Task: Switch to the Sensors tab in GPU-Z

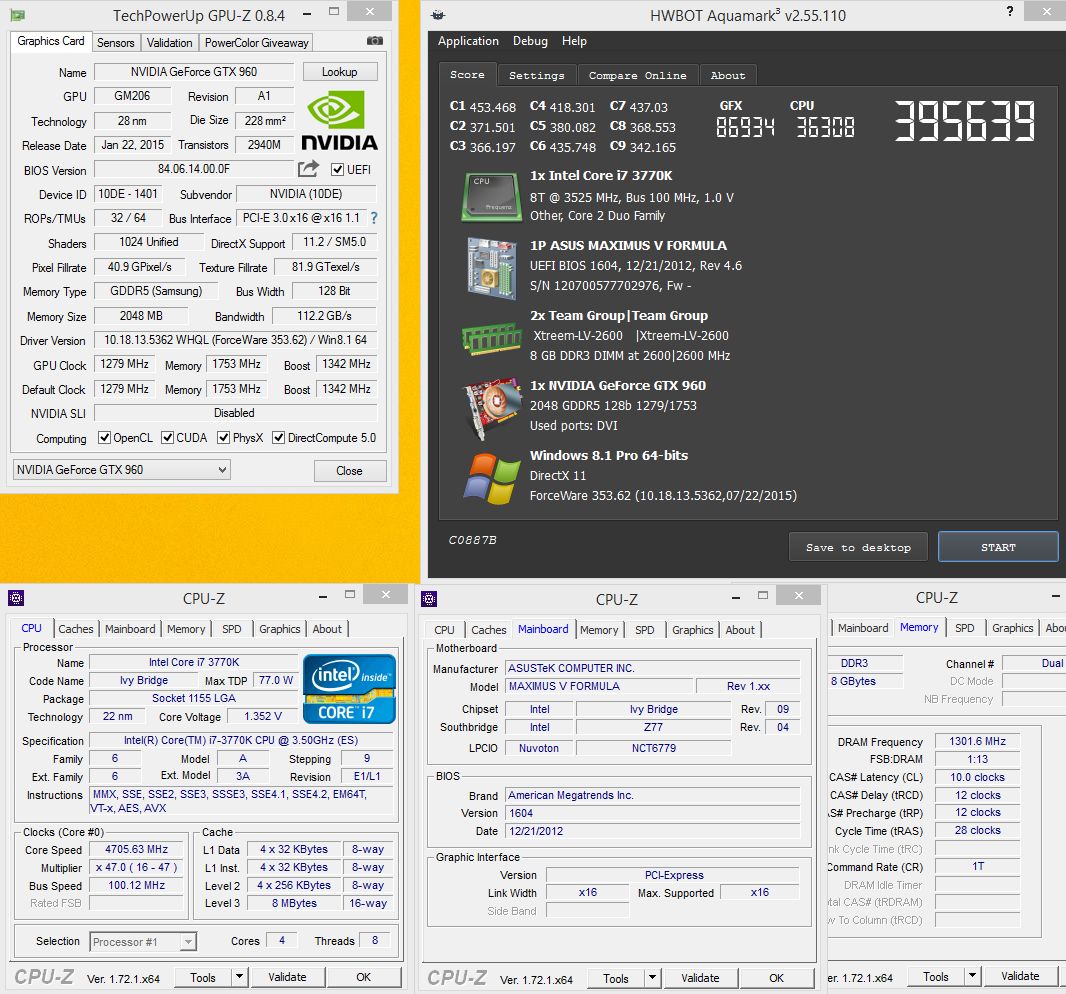Action: (116, 43)
